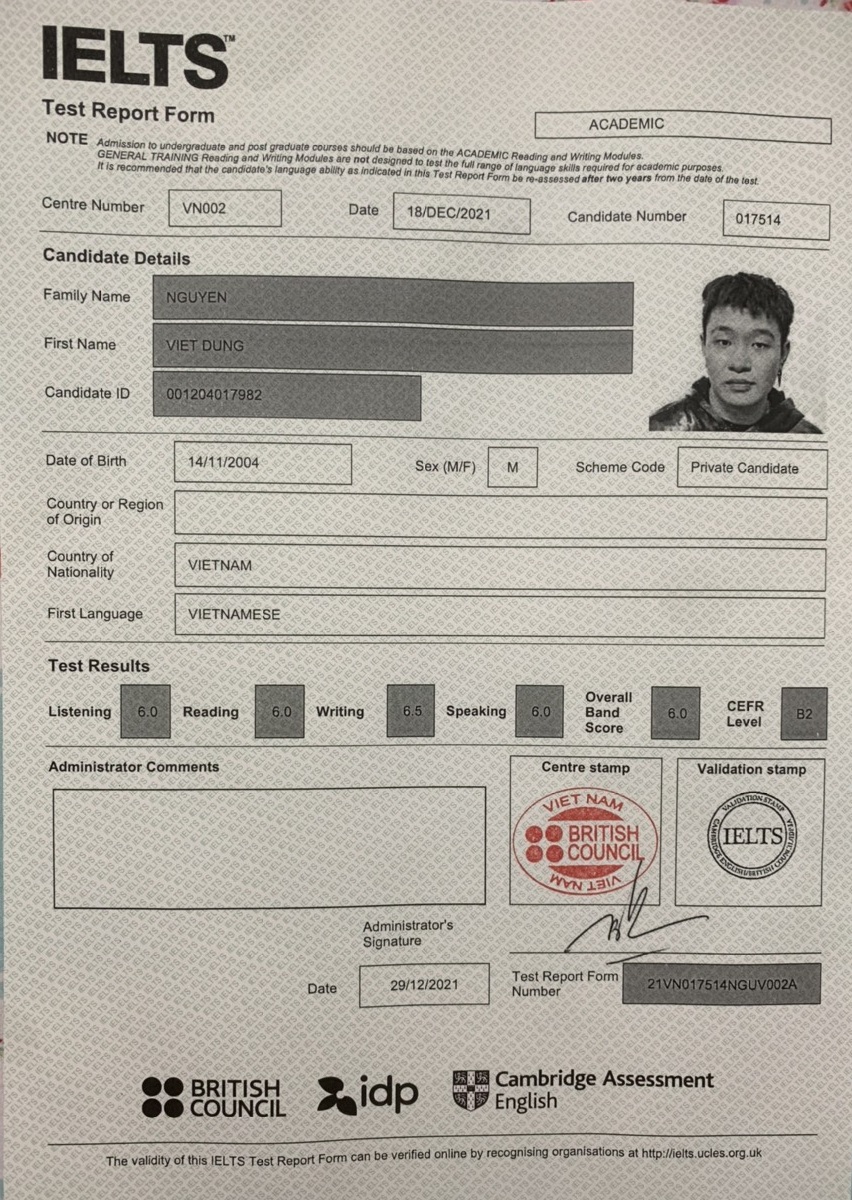
Task: Click the "Speaking" label
Action: click(476, 711)
